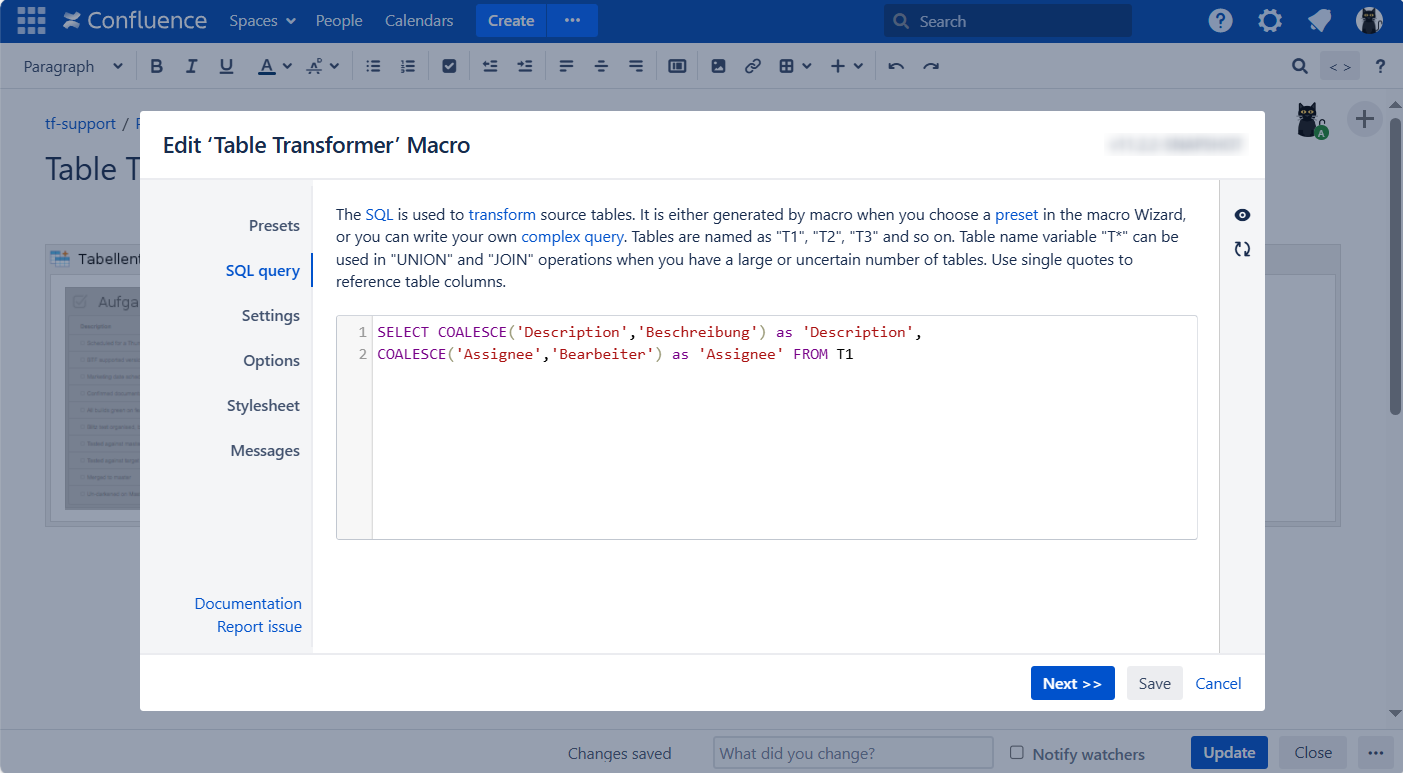The height and width of the screenshot is (773, 1403).
Task: Focus 'What did you change?' field
Action: 853,753
